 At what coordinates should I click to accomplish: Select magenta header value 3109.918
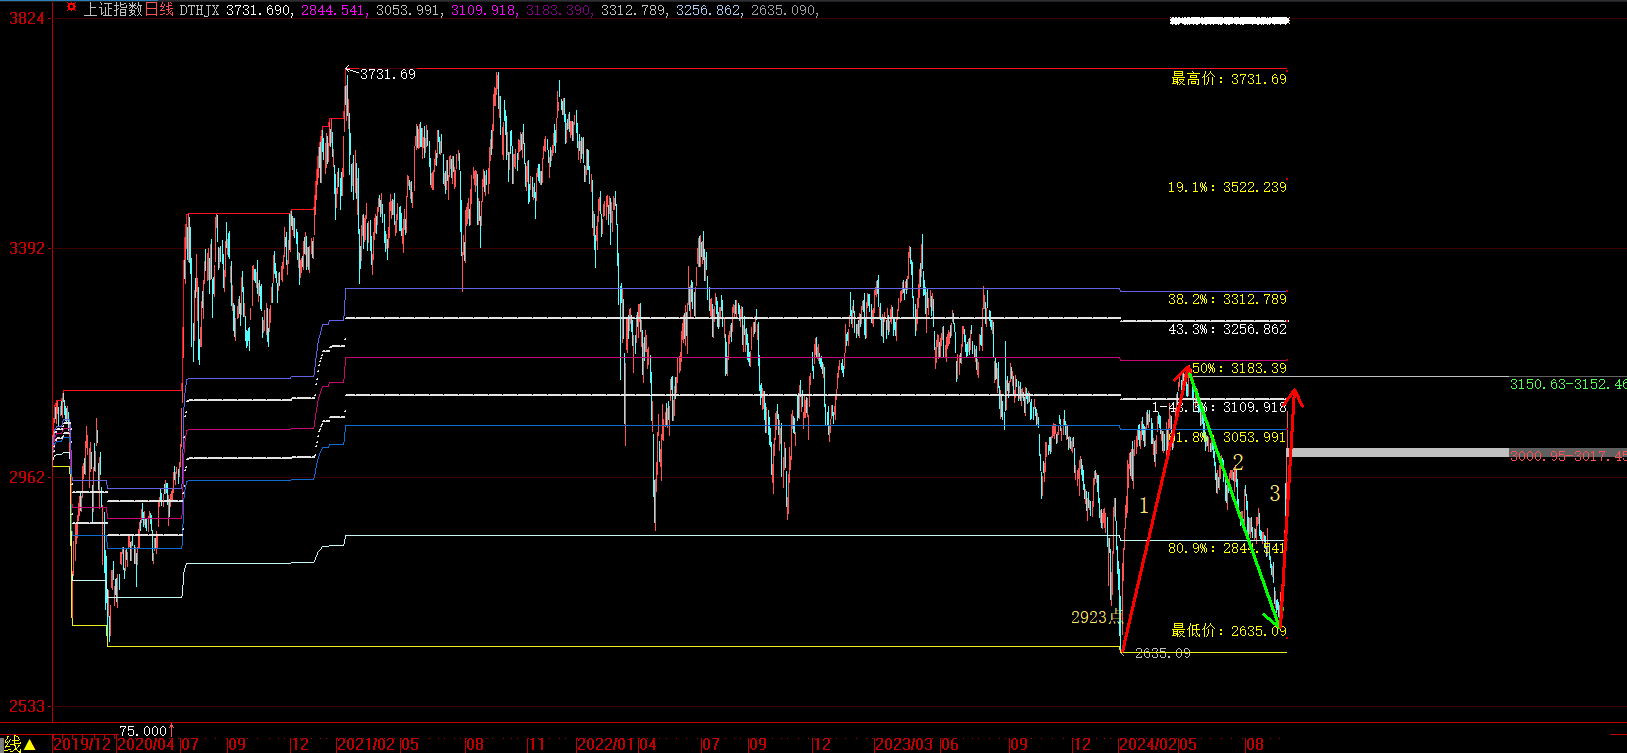point(484,10)
